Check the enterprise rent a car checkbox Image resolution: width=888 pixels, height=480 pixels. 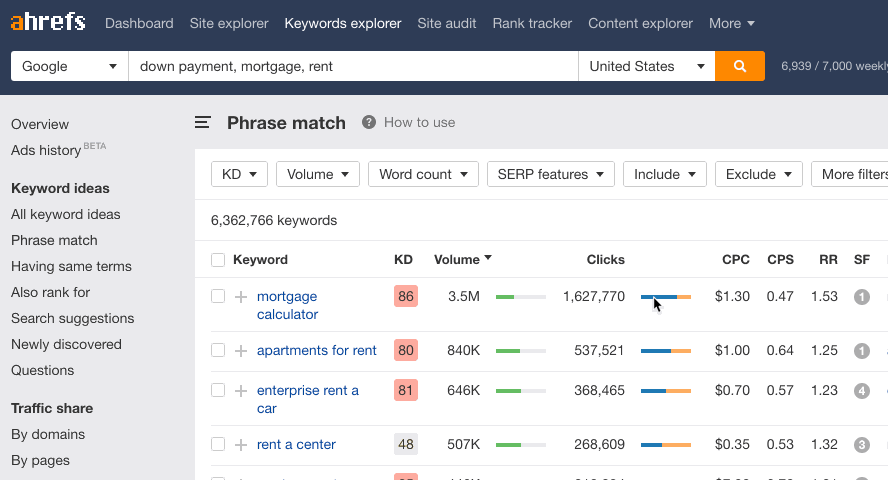pos(218,391)
